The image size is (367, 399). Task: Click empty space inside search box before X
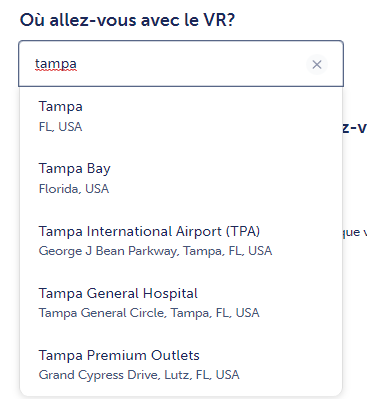190,64
